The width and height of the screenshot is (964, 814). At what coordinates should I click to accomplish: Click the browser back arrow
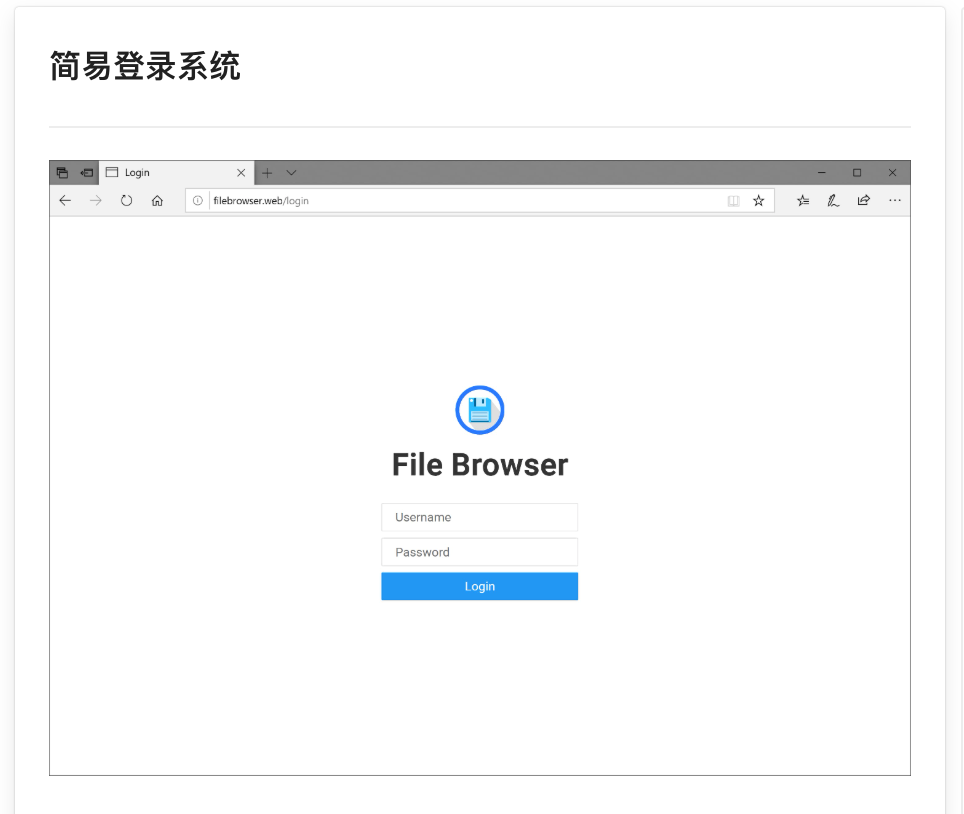click(65, 201)
